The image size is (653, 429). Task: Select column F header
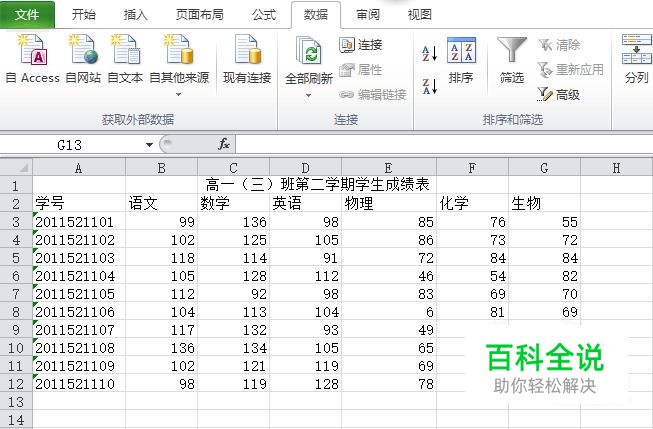tap(472, 168)
